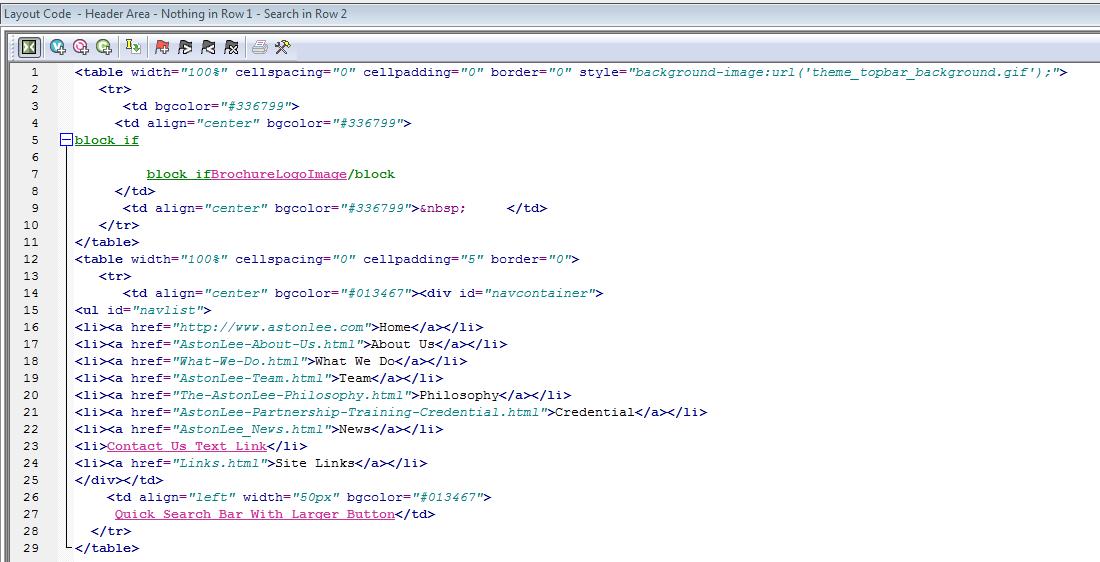Open editor settings tools icon
The width and height of the screenshot is (1100, 562).
click(283, 47)
